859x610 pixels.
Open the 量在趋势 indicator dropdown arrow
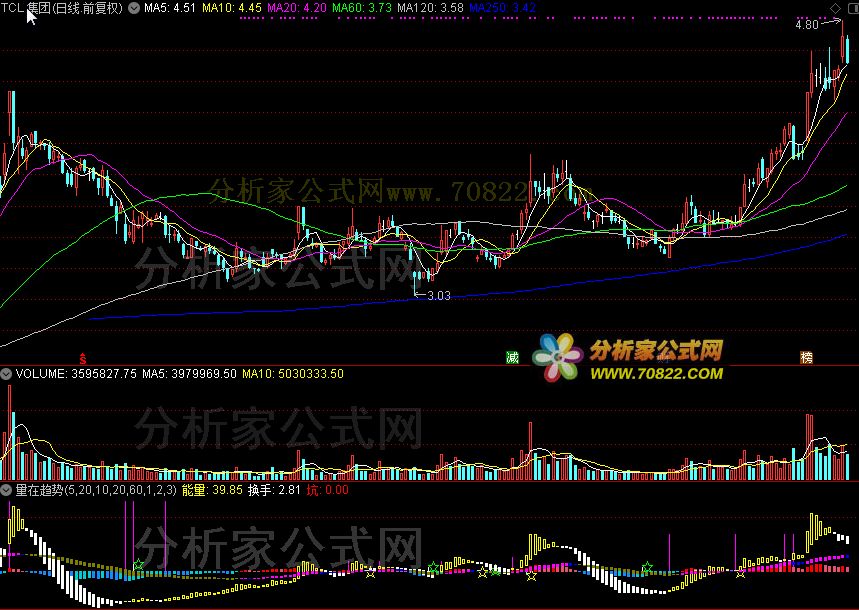click(6, 490)
